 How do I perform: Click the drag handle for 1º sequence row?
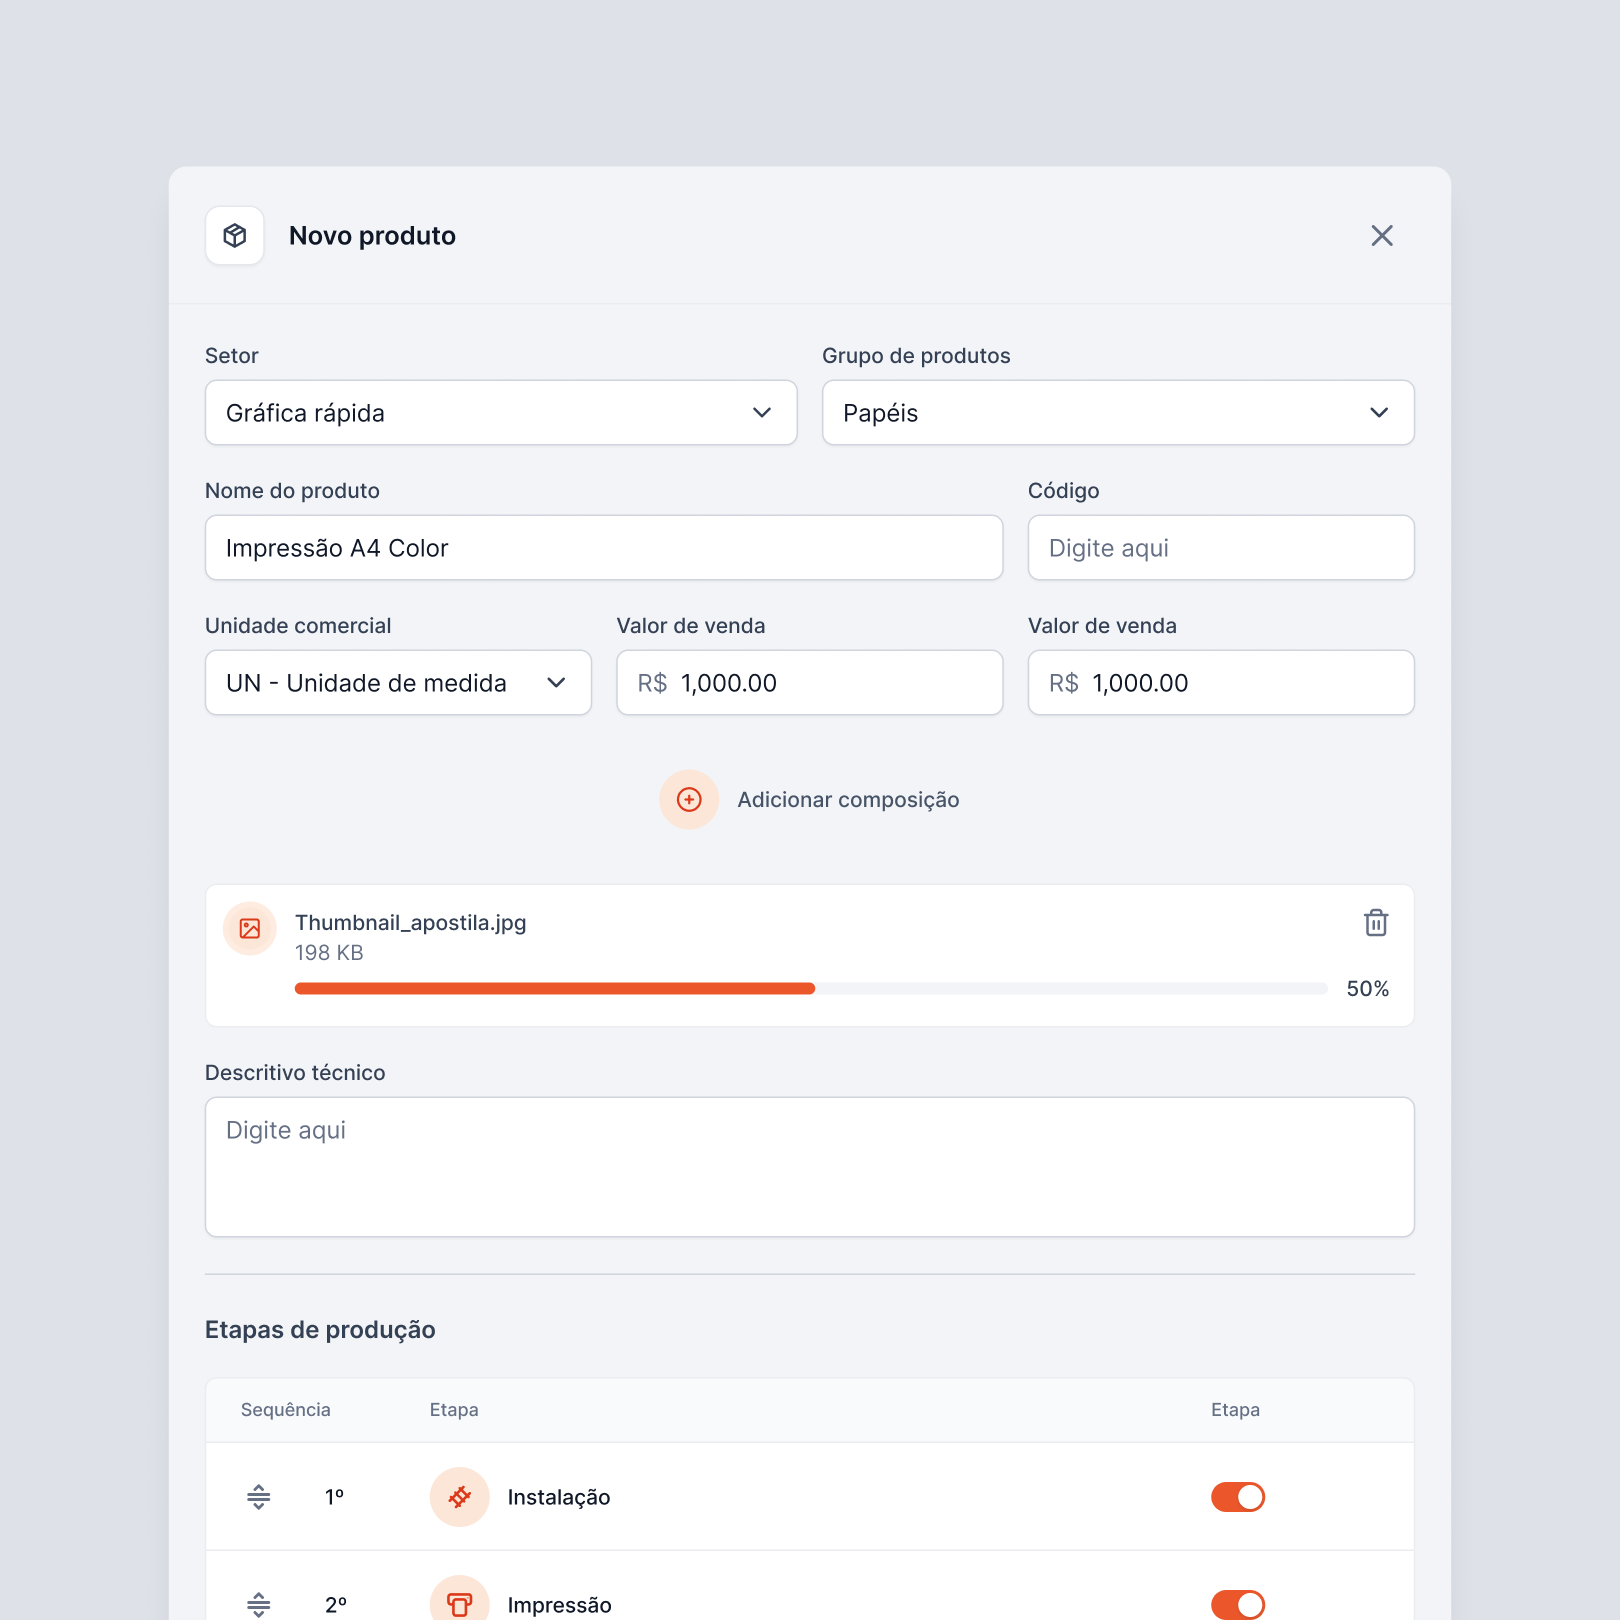258,1497
